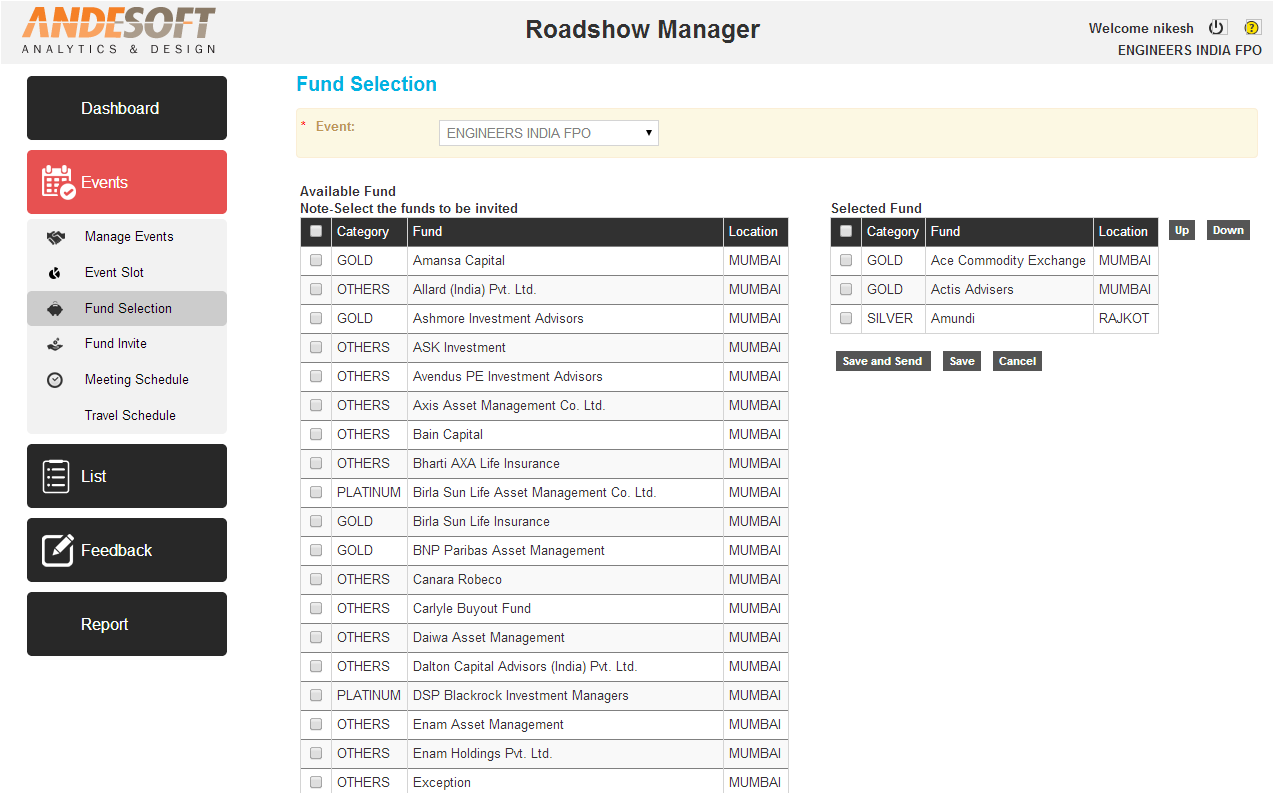Open help via the yellow question mark icon

pyautogui.click(x=1252, y=27)
